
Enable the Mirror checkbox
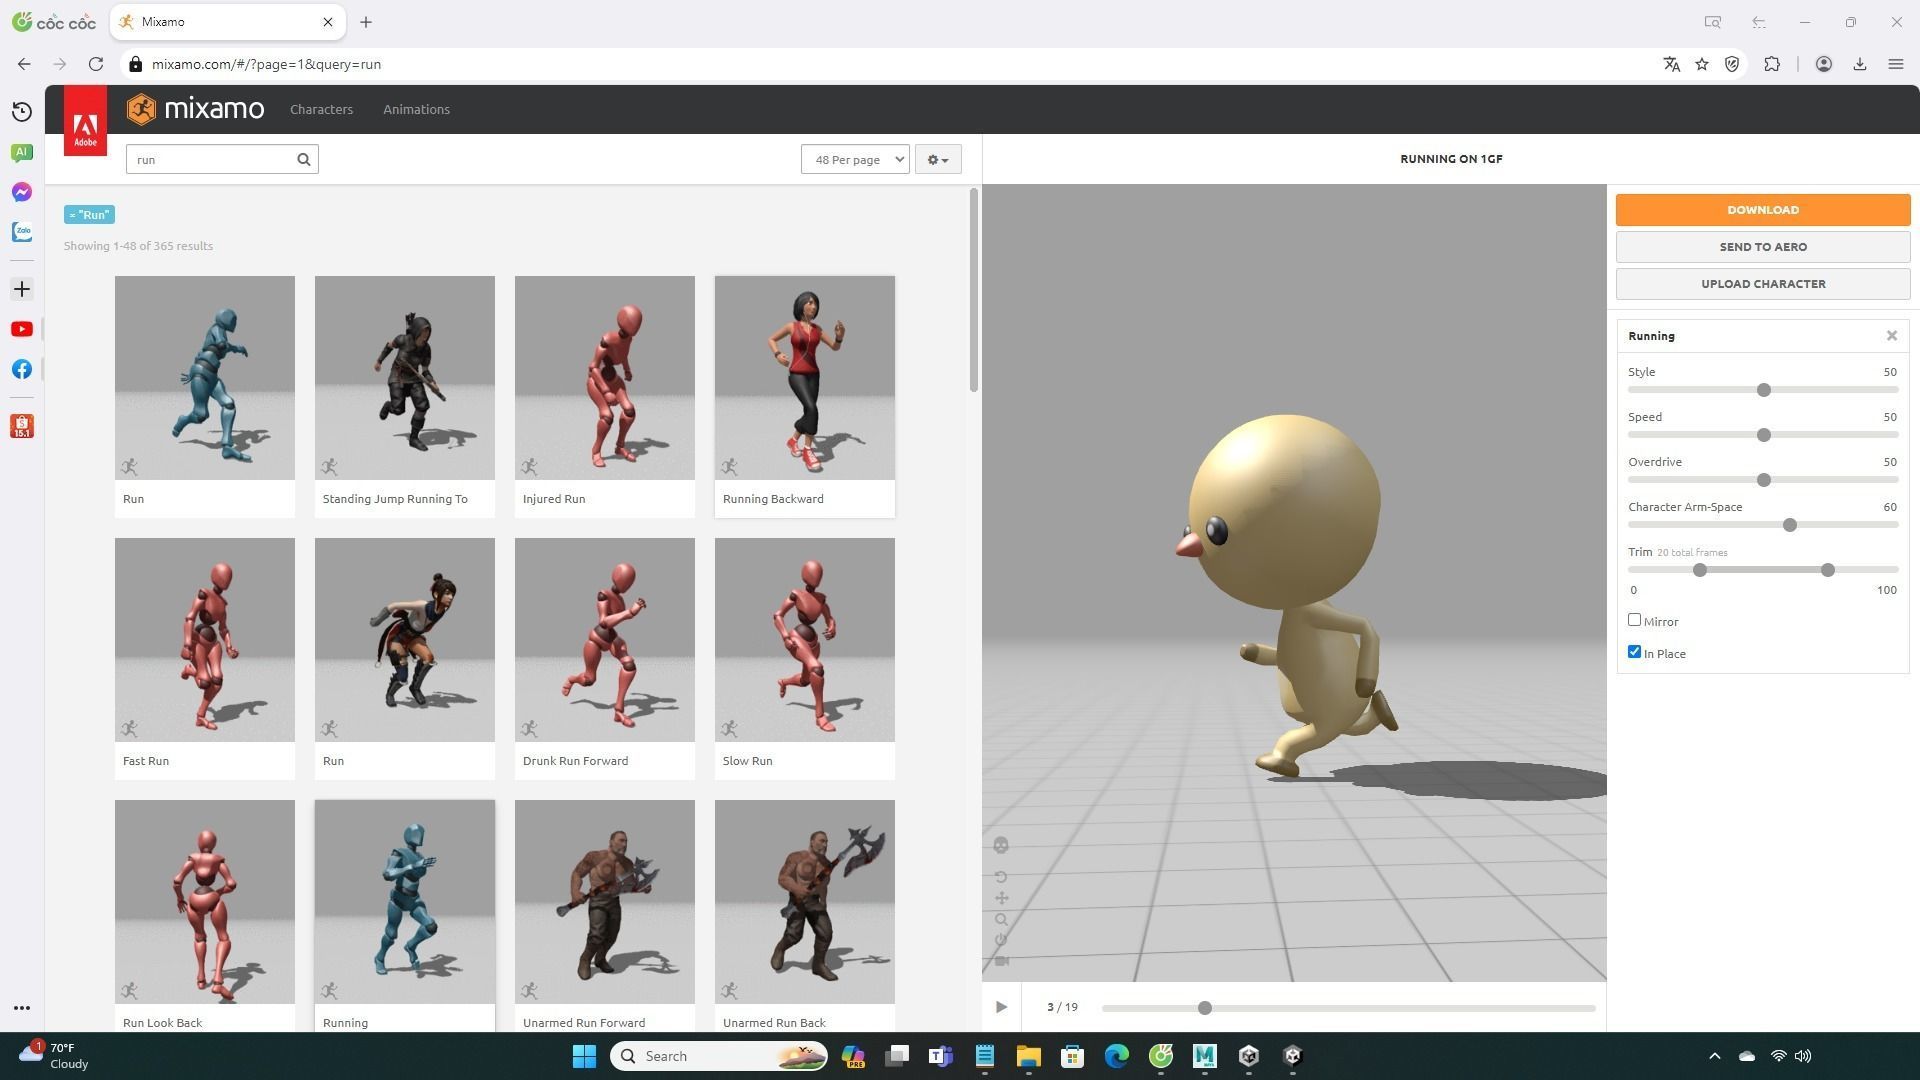1635,620
